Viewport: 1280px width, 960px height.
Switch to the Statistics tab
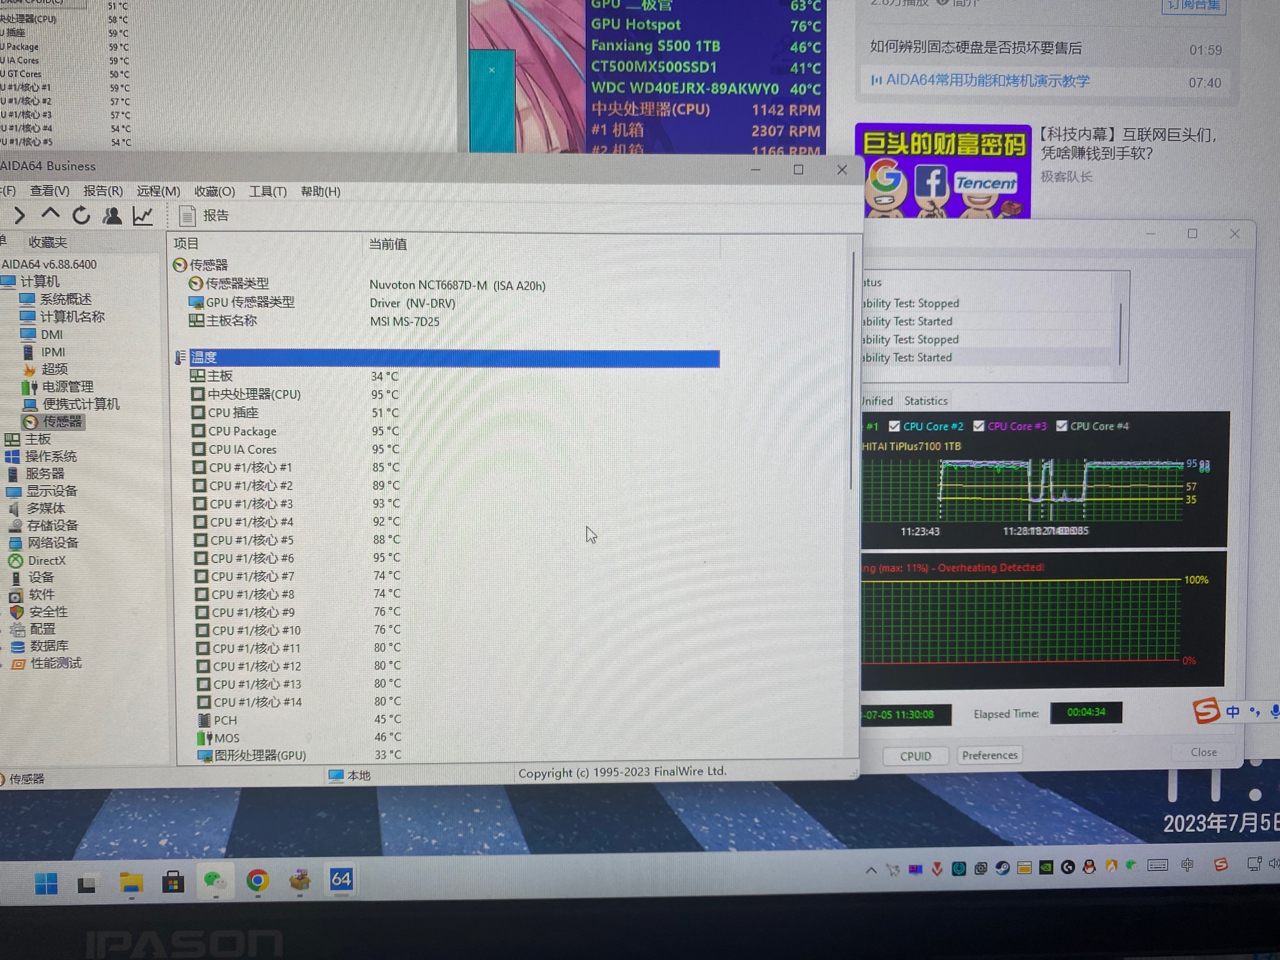pos(925,401)
